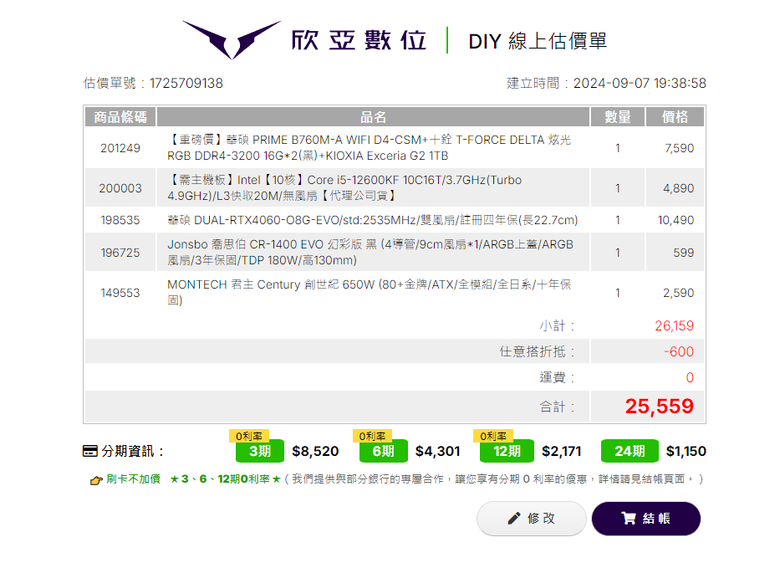Click the MONTECH Century 650W product name
This screenshot has height=563, width=780.
pos(369,292)
